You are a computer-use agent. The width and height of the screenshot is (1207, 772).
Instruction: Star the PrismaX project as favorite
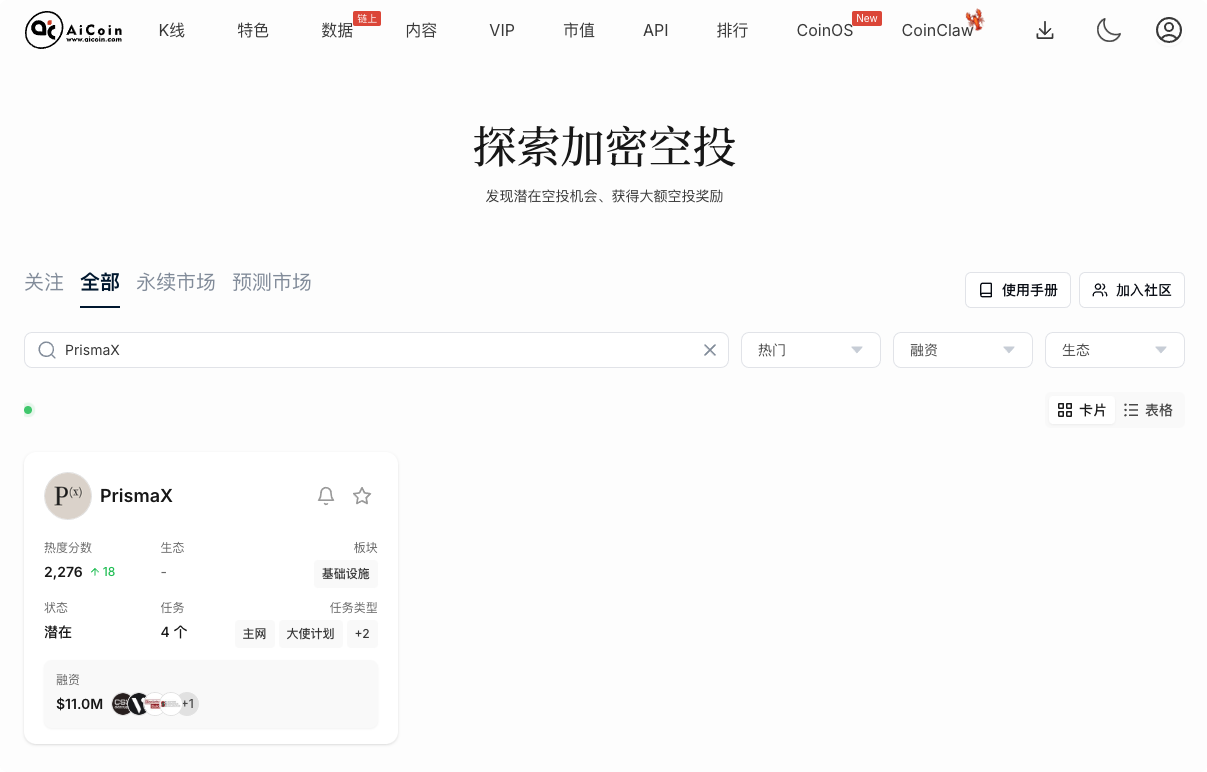point(362,496)
